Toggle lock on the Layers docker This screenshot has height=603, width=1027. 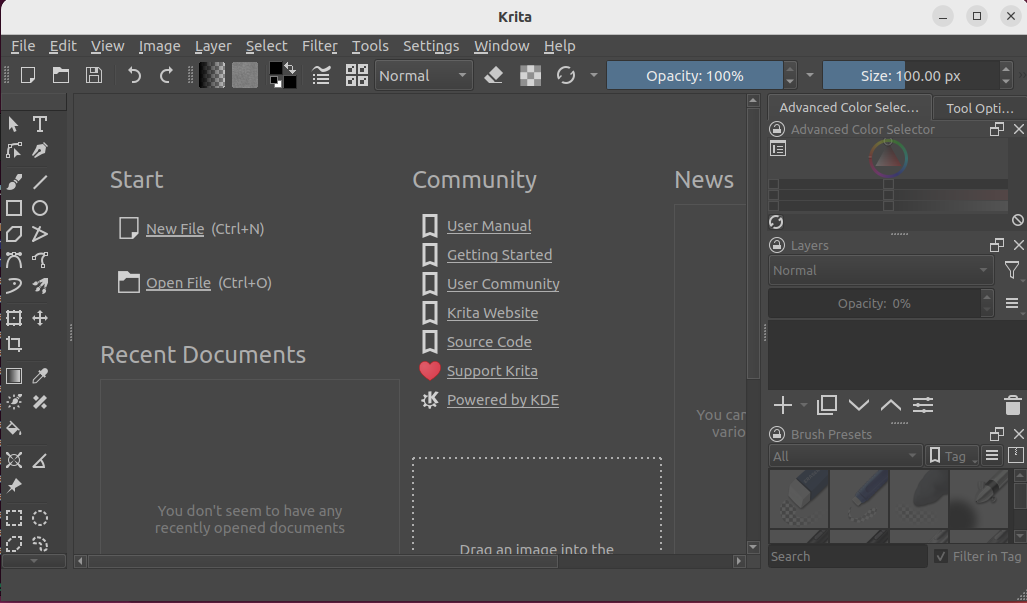coord(777,246)
